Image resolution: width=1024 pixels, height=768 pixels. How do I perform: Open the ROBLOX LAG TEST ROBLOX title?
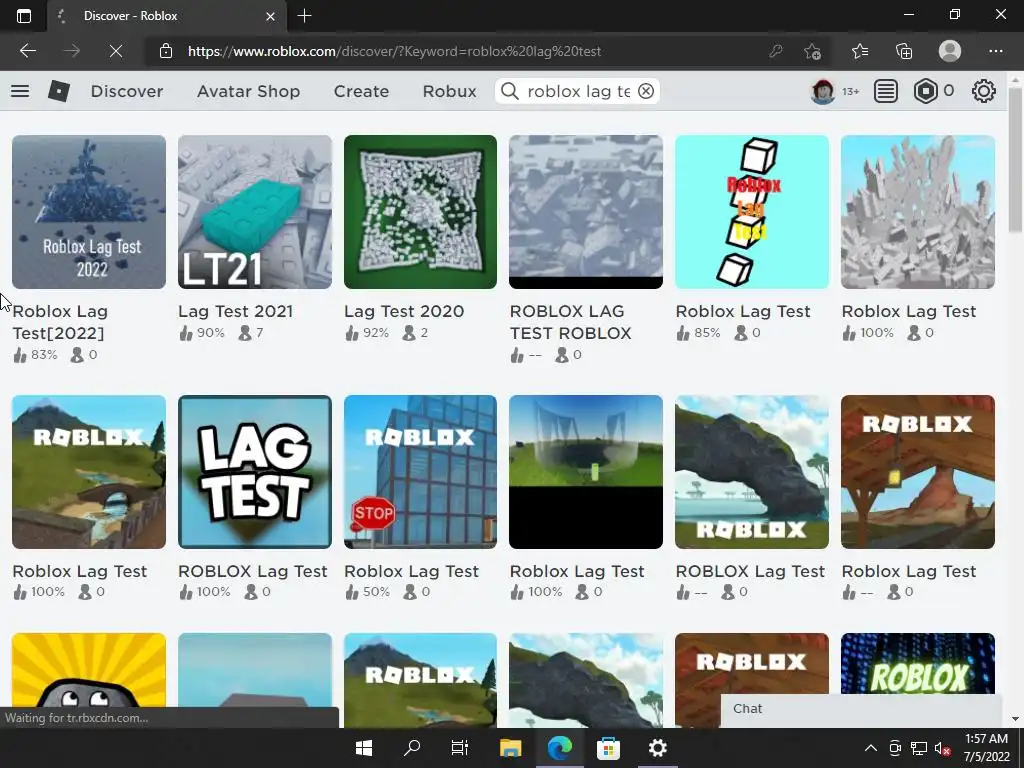[570, 322]
